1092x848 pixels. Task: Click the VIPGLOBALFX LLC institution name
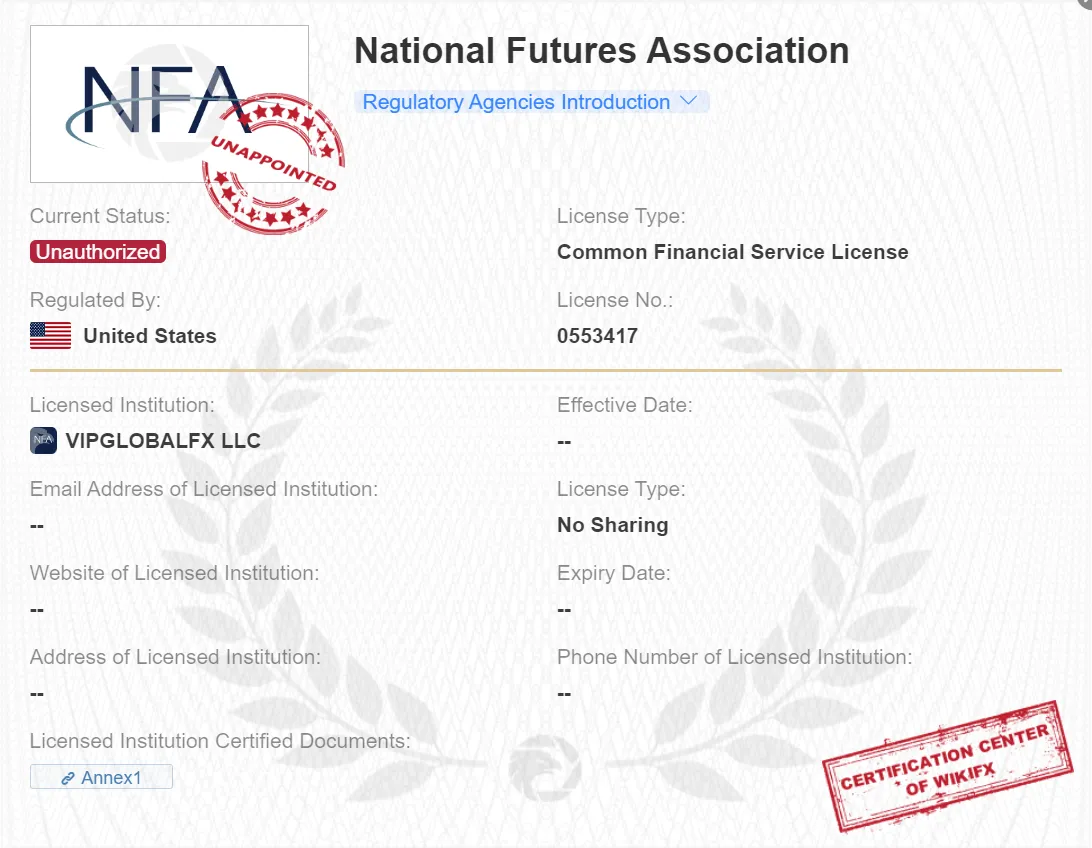pos(163,441)
